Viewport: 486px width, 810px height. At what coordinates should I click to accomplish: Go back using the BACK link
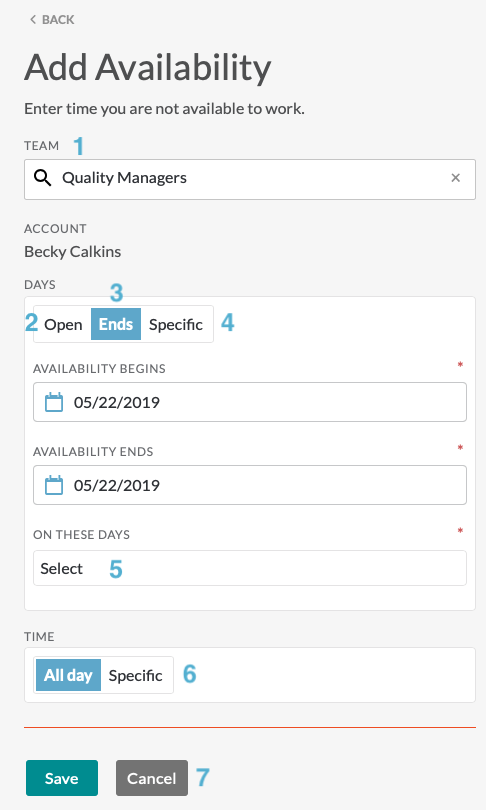(52, 20)
